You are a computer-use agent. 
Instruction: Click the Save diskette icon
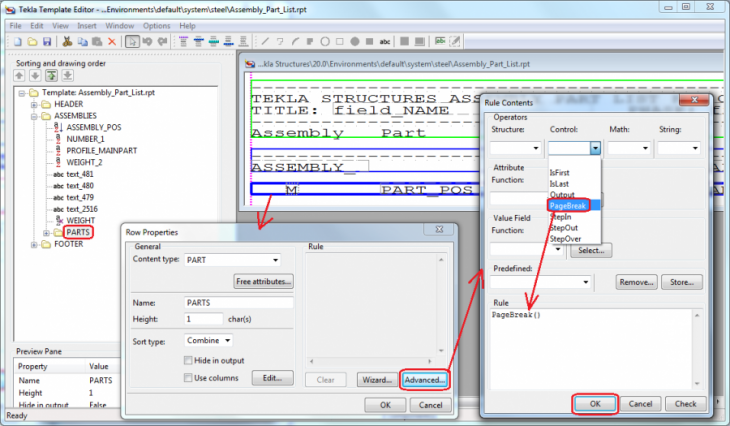pos(47,42)
